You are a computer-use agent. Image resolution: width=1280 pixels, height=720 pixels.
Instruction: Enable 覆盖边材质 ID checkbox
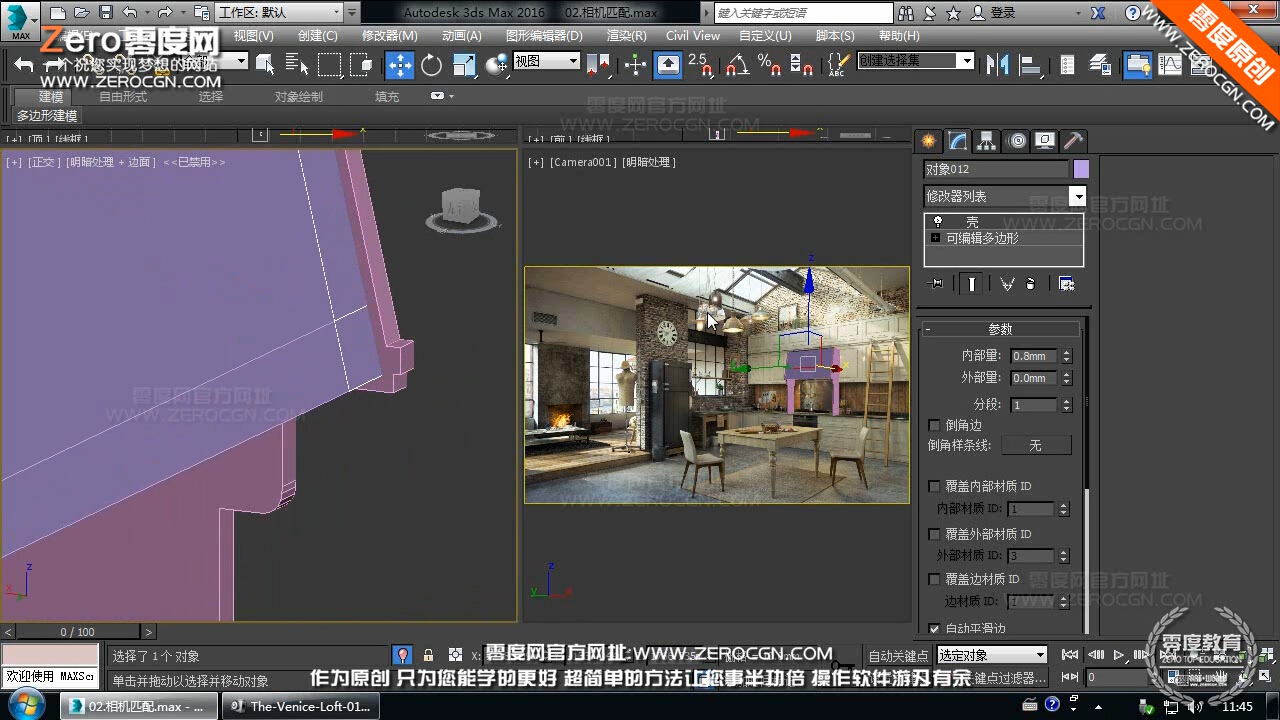(x=935, y=579)
